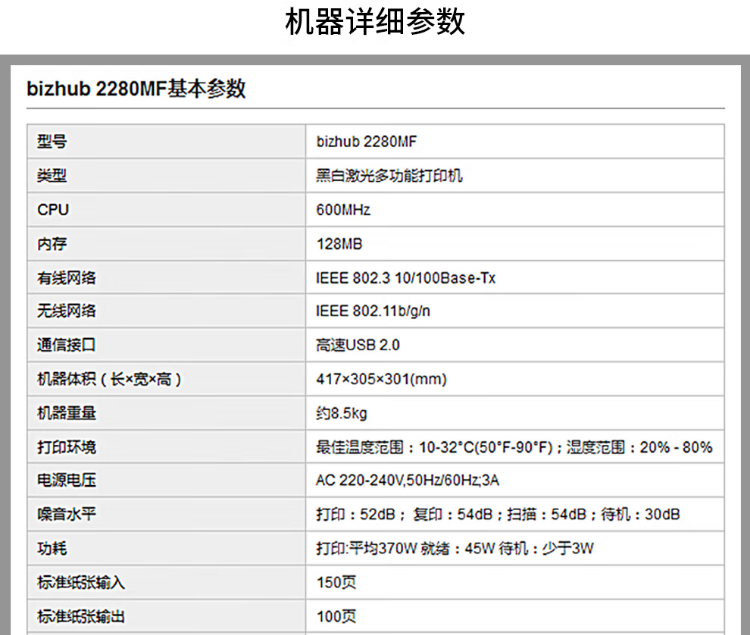750x635 pixels.
Task: Select IEEE 802.3 10/100Base-Tx value
Action: click(406, 278)
